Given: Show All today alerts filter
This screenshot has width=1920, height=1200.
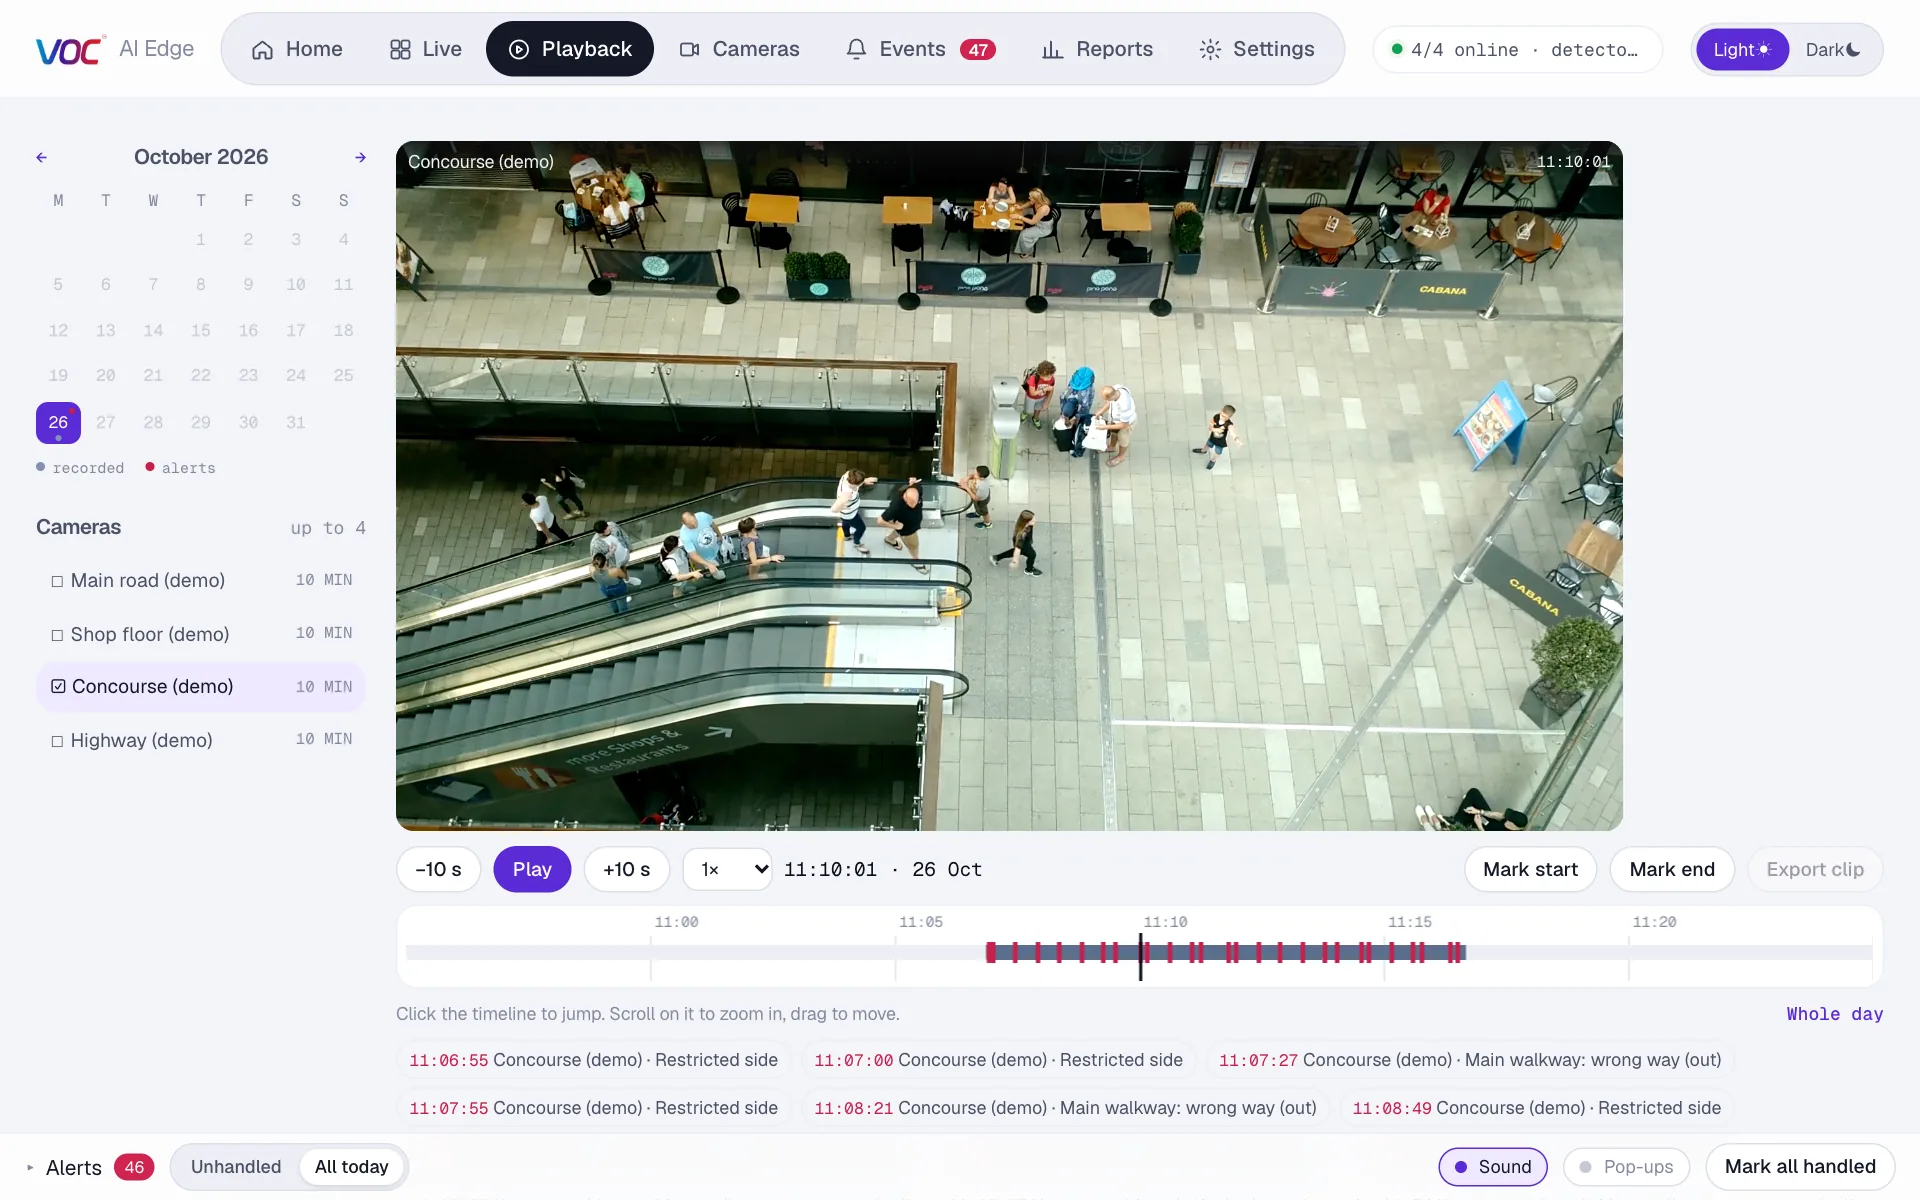Looking at the screenshot, I should click(351, 1167).
